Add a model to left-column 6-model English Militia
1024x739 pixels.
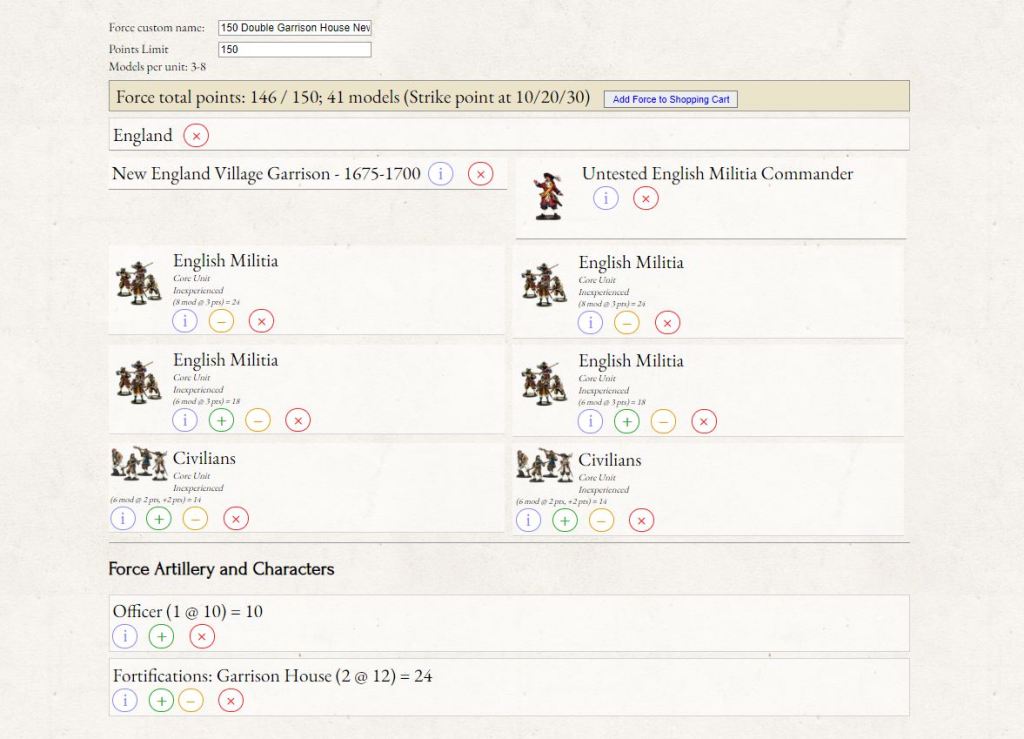coord(221,420)
